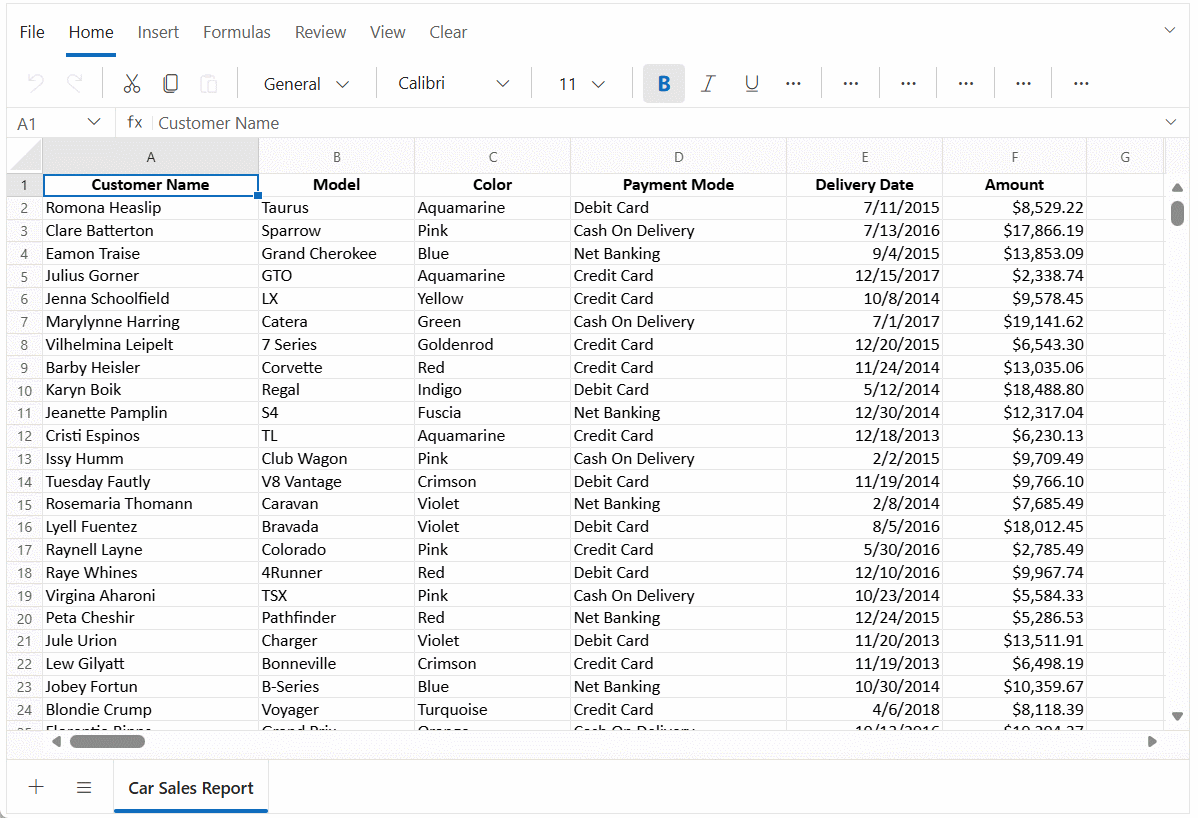Click the formula bar input
This screenshot has height=818, width=1198.
click(657, 123)
